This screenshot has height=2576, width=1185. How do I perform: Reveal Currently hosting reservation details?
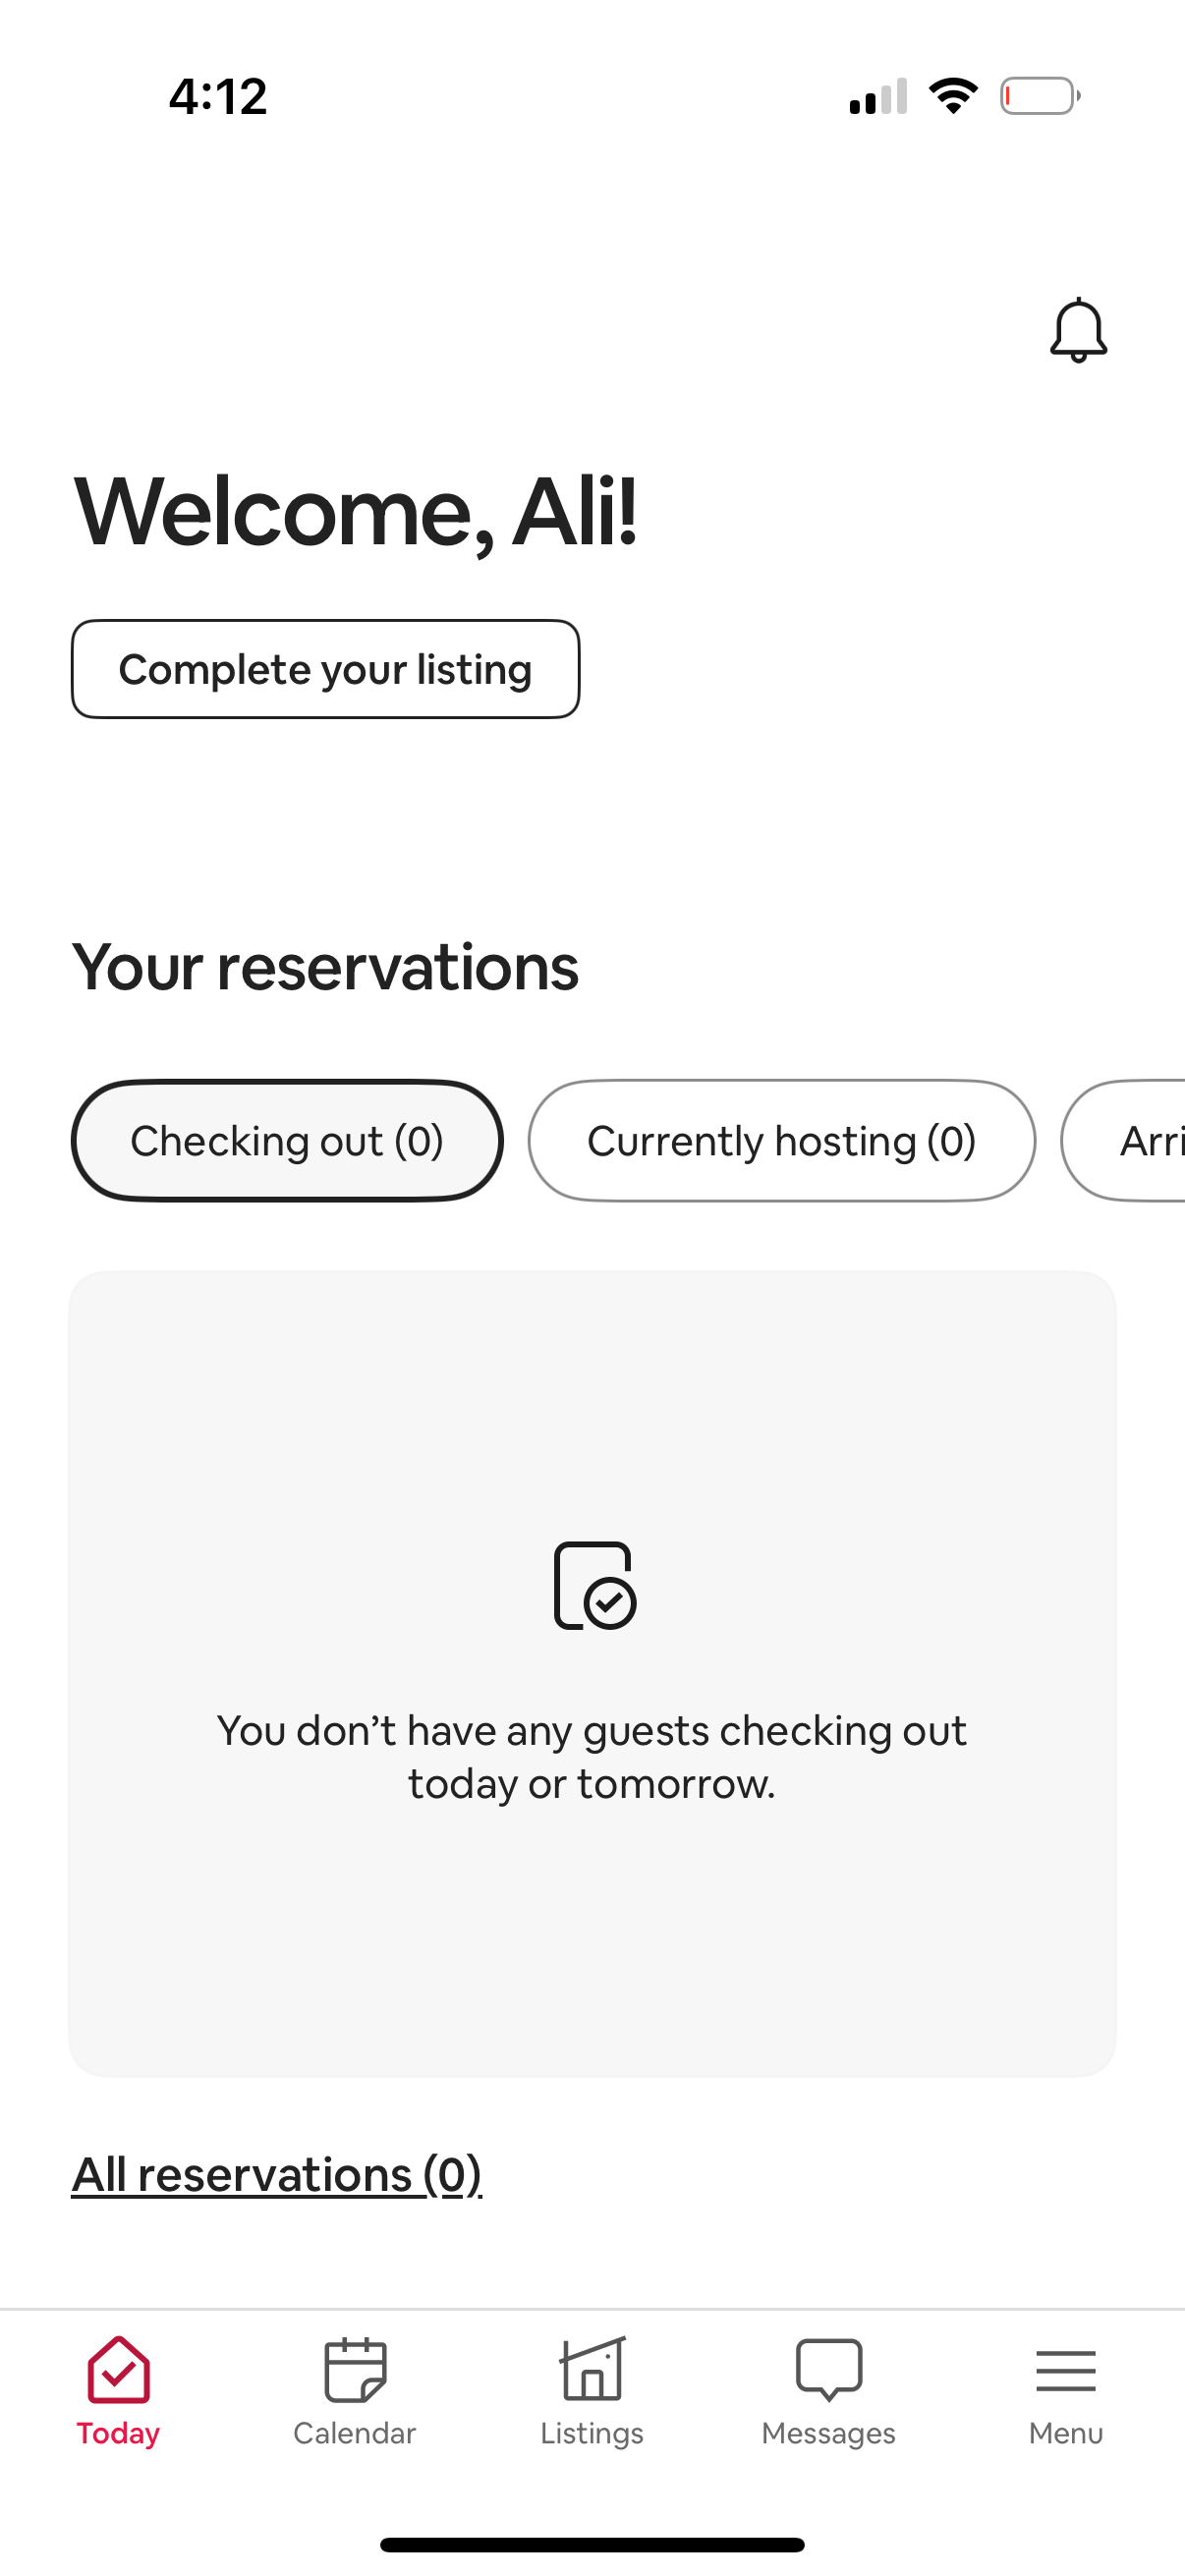[782, 1140]
